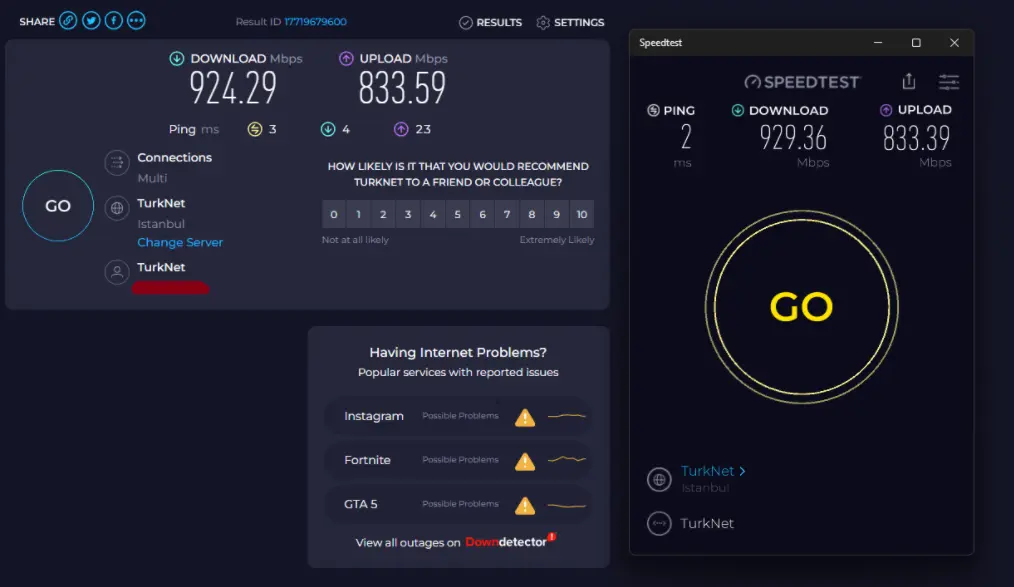This screenshot has width=1014, height=587.
Task: Open GTA 5 outage row
Action: (x=458, y=504)
